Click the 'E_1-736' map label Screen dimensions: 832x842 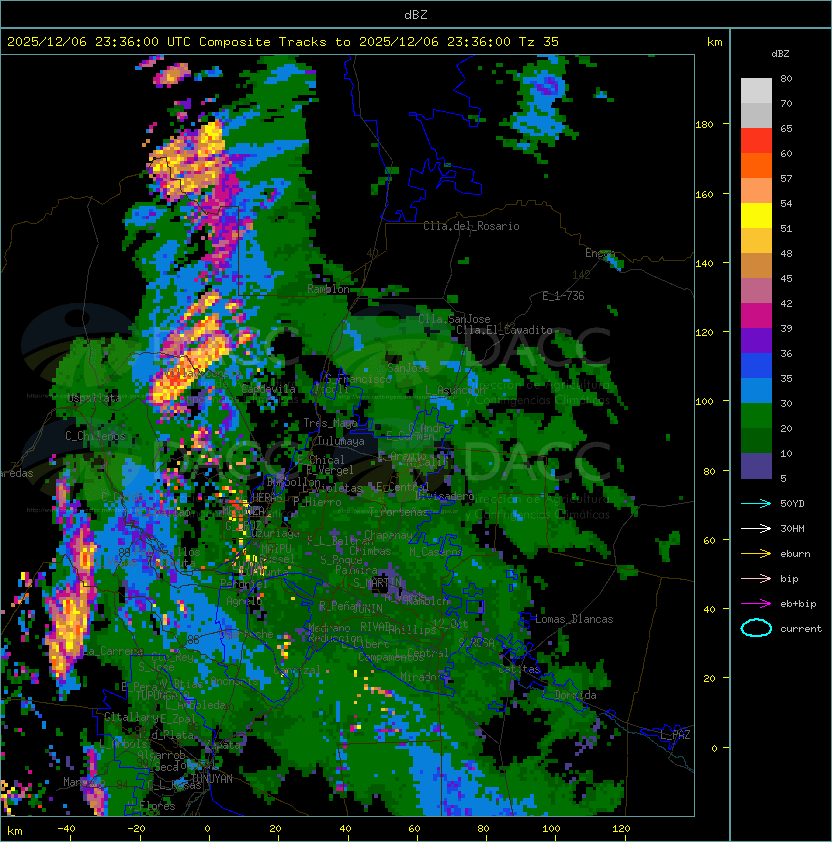(x=563, y=296)
